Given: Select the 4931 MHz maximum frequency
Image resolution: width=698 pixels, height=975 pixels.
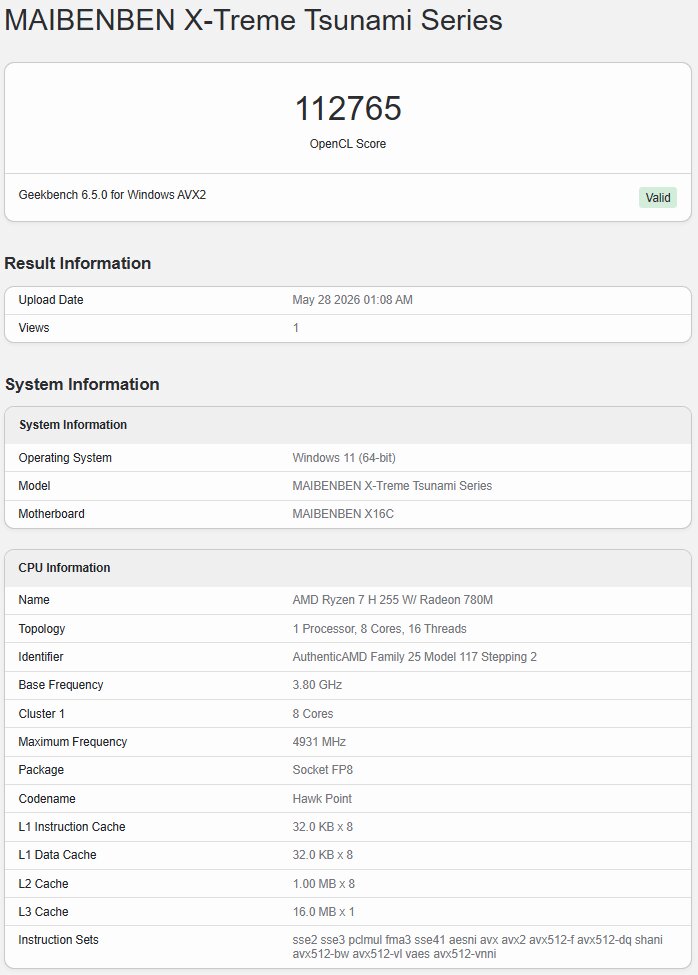Looking at the screenshot, I should click(x=319, y=742).
